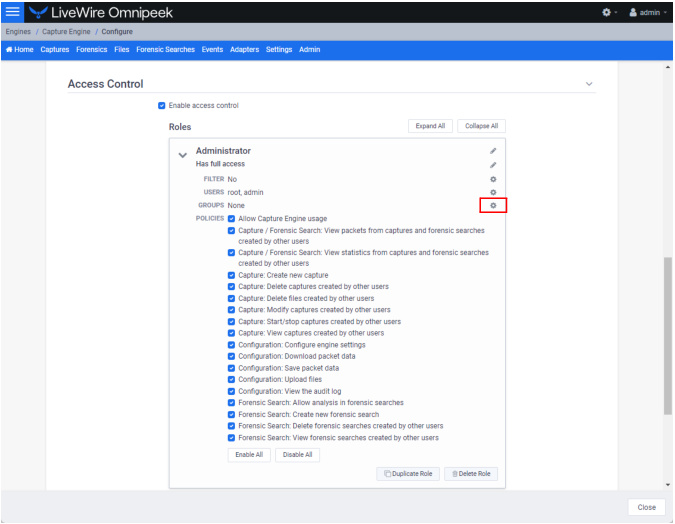The image size is (675, 524).
Task: Toggle View packets from captures policy checkbox
Action: click(231, 231)
